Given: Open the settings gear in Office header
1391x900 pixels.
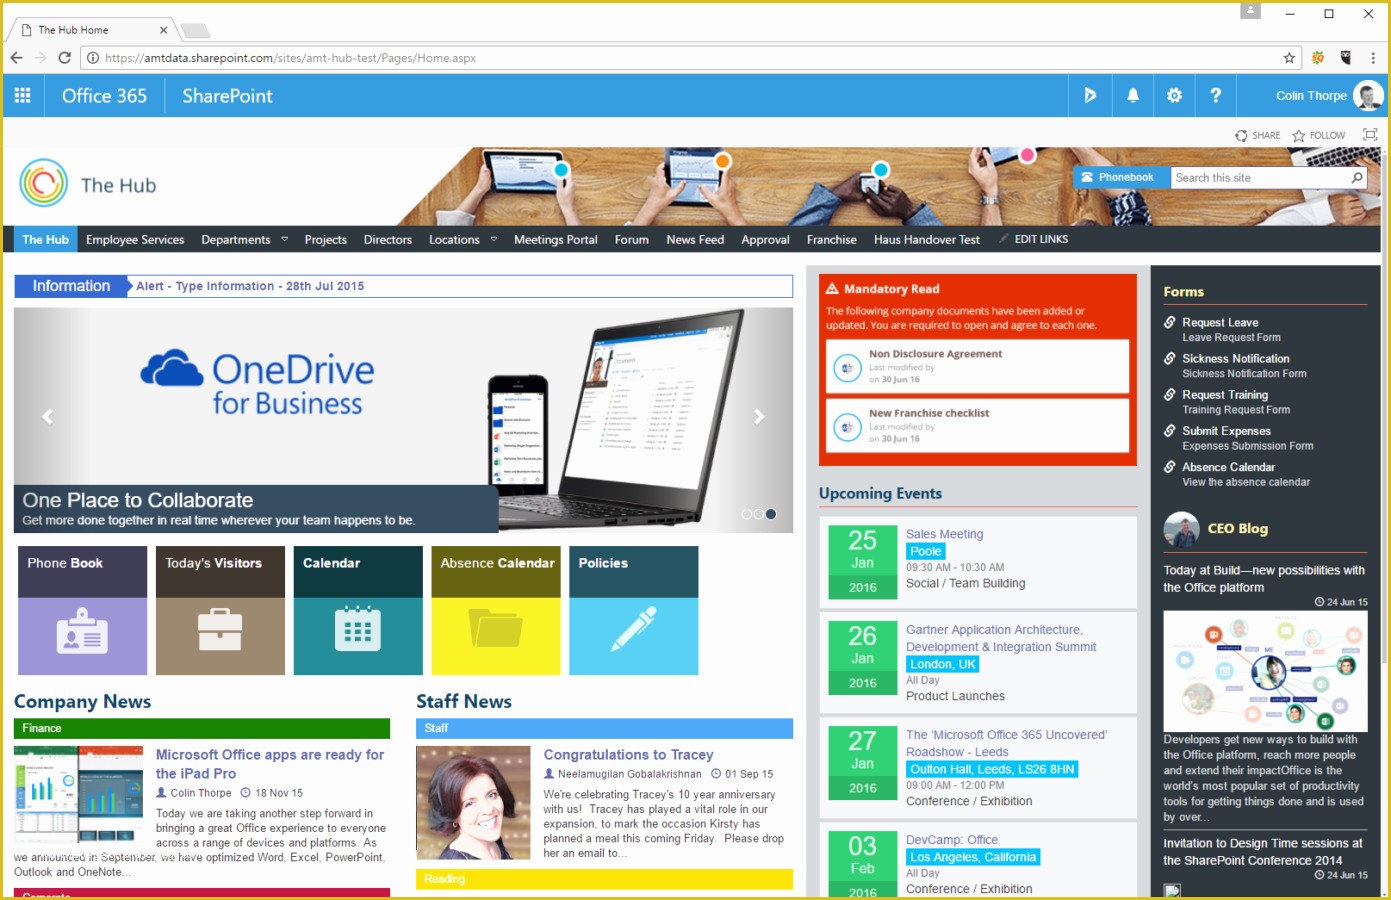Looking at the screenshot, I should (1174, 96).
